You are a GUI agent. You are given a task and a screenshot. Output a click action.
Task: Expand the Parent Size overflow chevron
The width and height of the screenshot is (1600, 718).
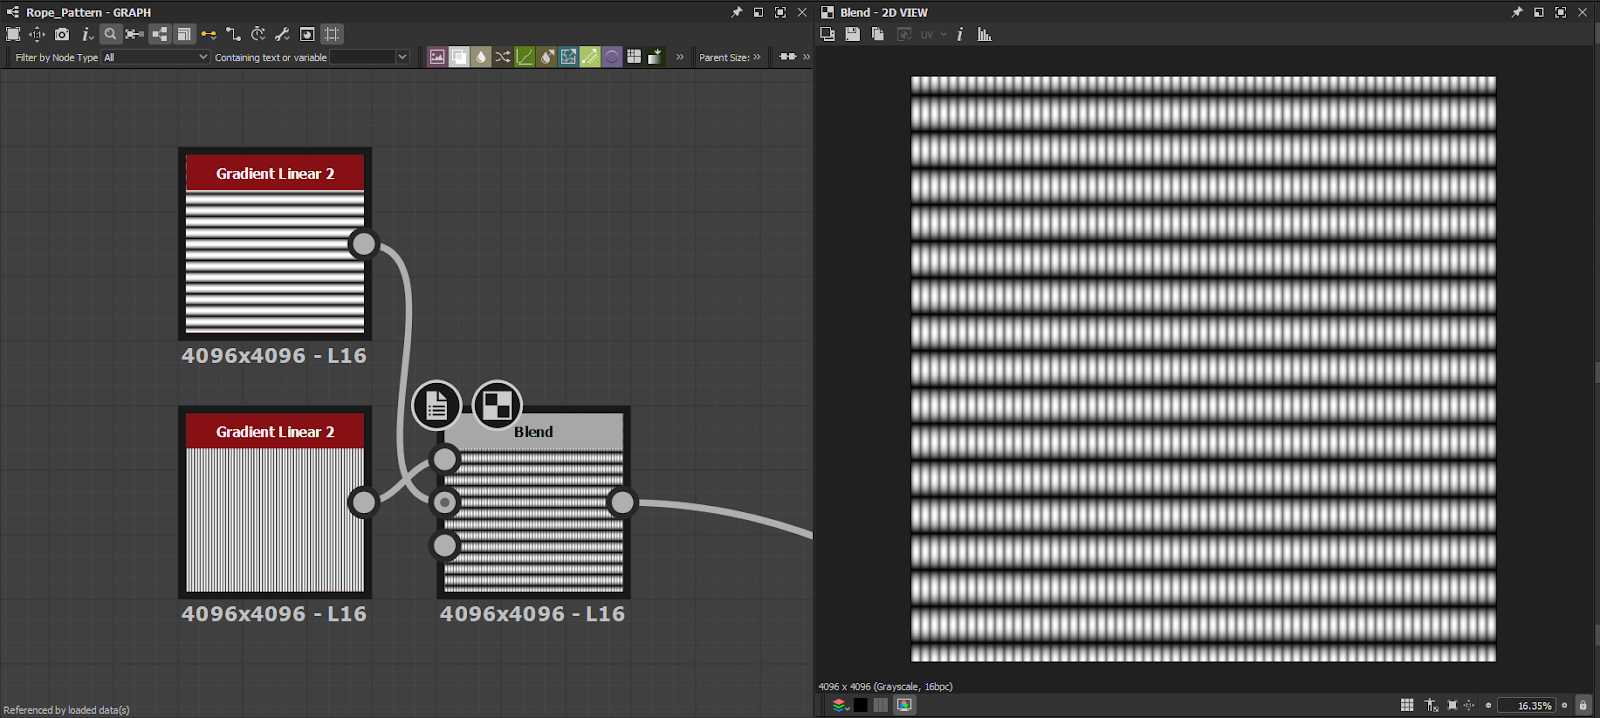[x=757, y=57]
